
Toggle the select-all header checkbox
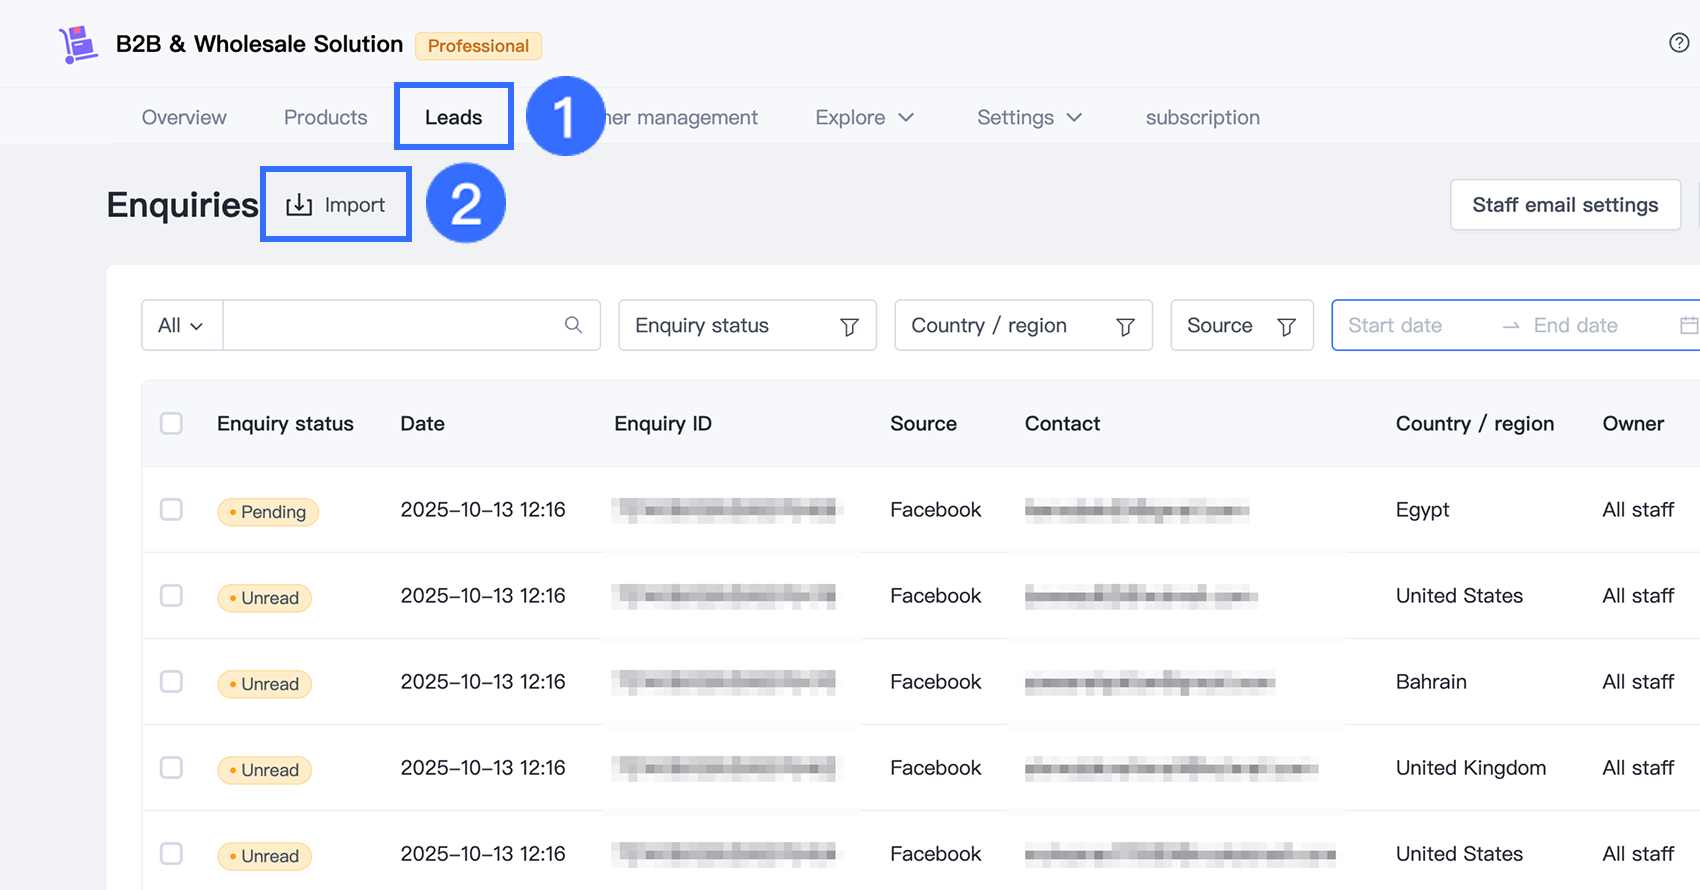pos(172,423)
